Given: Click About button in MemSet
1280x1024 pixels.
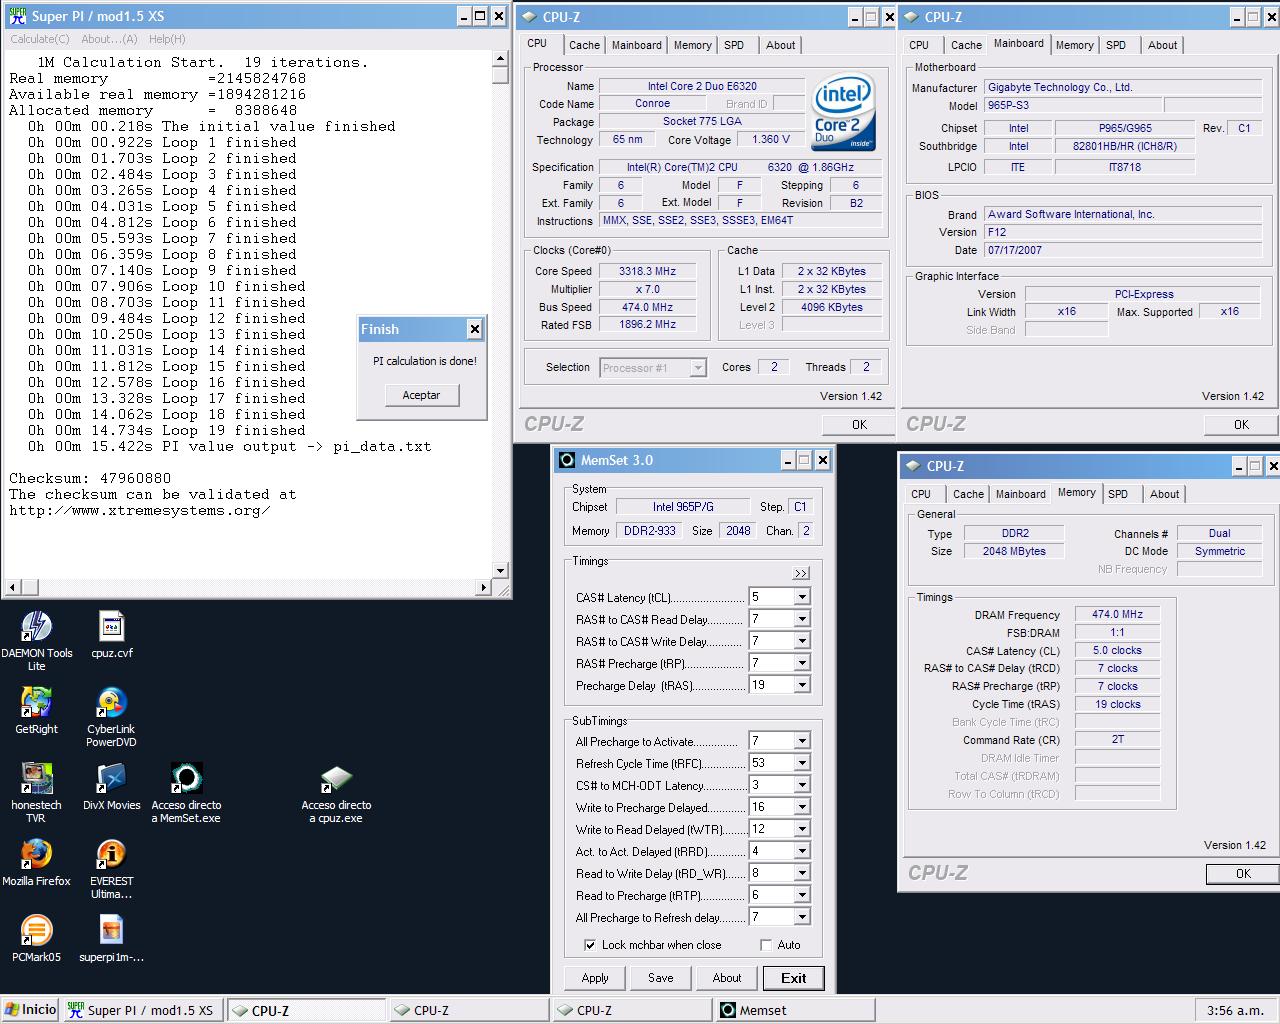Looking at the screenshot, I should (x=727, y=978).
